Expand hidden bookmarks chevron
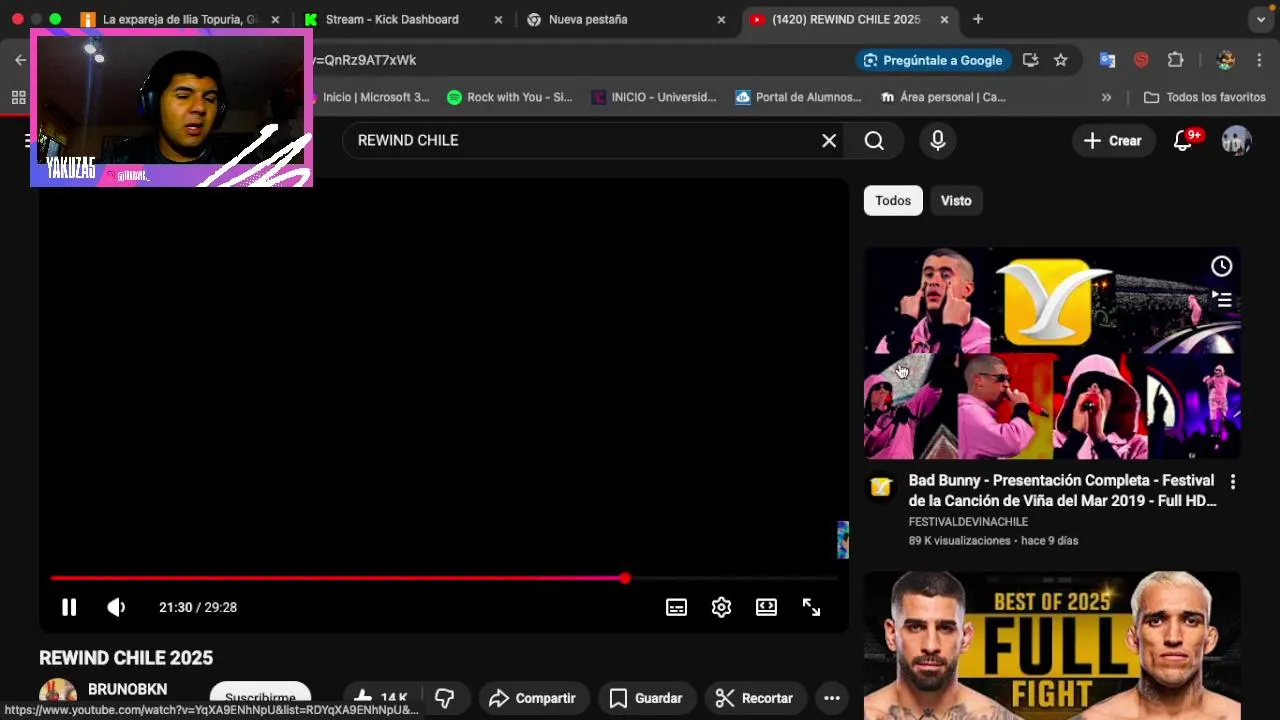This screenshot has width=1280, height=720. (x=1106, y=97)
